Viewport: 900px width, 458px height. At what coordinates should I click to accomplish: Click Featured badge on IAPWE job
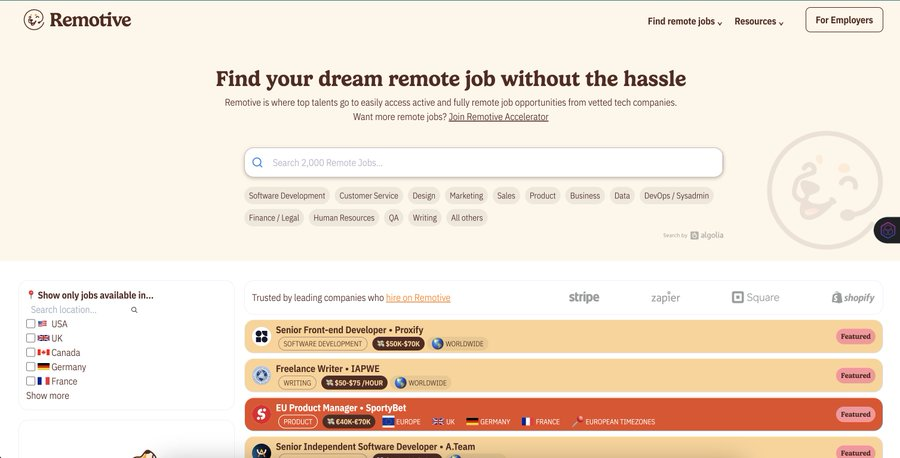855,375
